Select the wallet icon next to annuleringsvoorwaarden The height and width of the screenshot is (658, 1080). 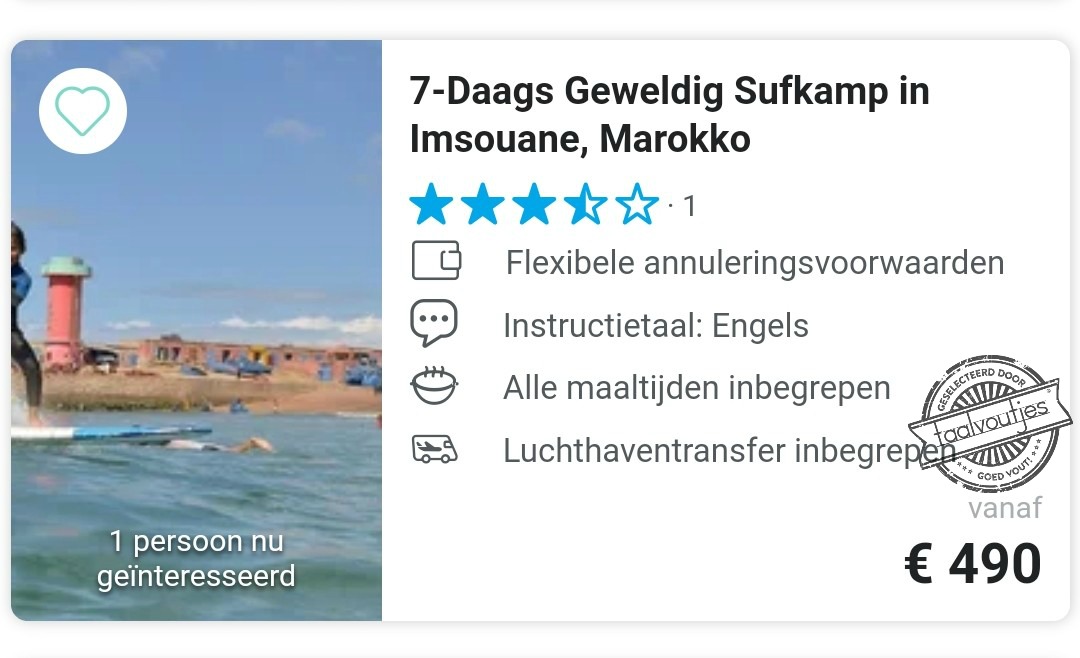(x=436, y=260)
